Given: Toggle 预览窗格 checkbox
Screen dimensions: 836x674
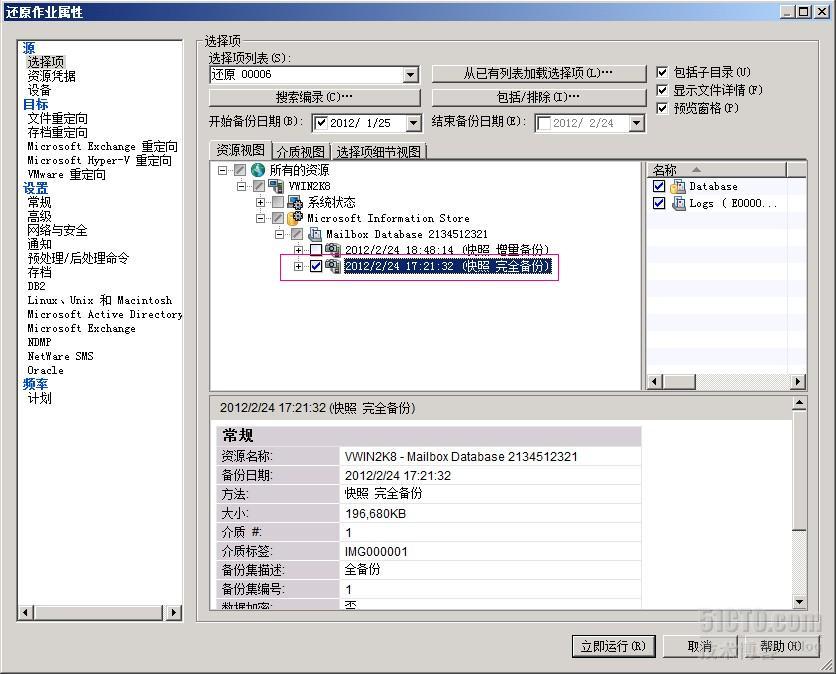Looking at the screenshot, I should click(x=662, y=108).
